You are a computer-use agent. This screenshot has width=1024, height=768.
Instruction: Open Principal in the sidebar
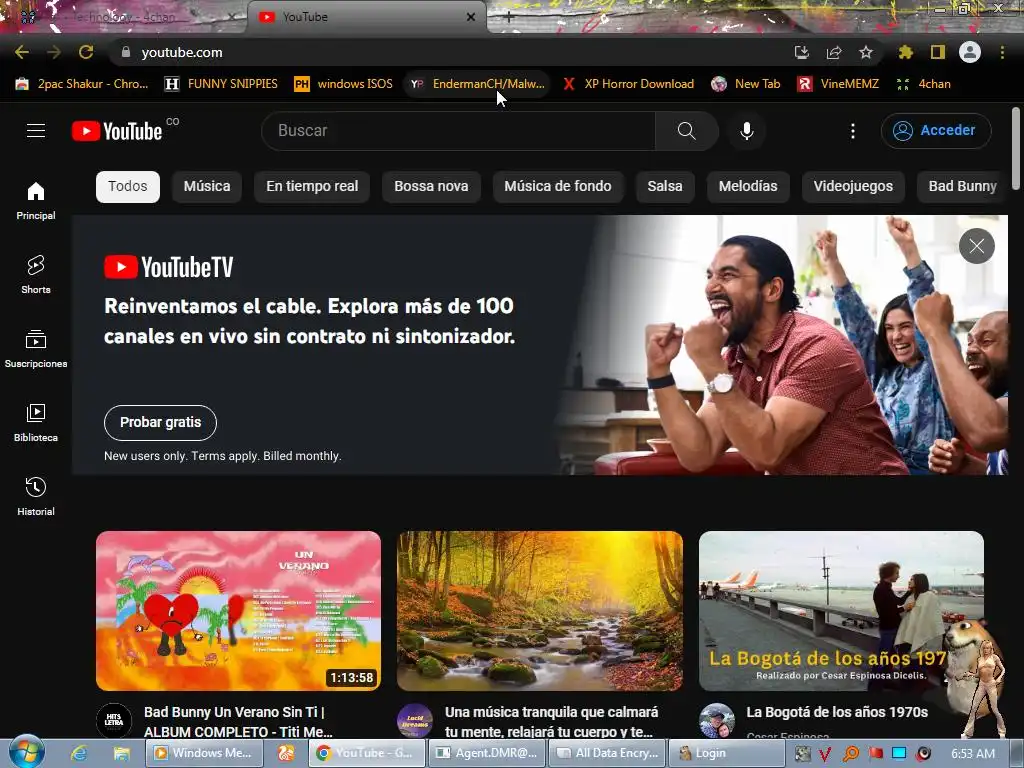click(x=36, y=201)
